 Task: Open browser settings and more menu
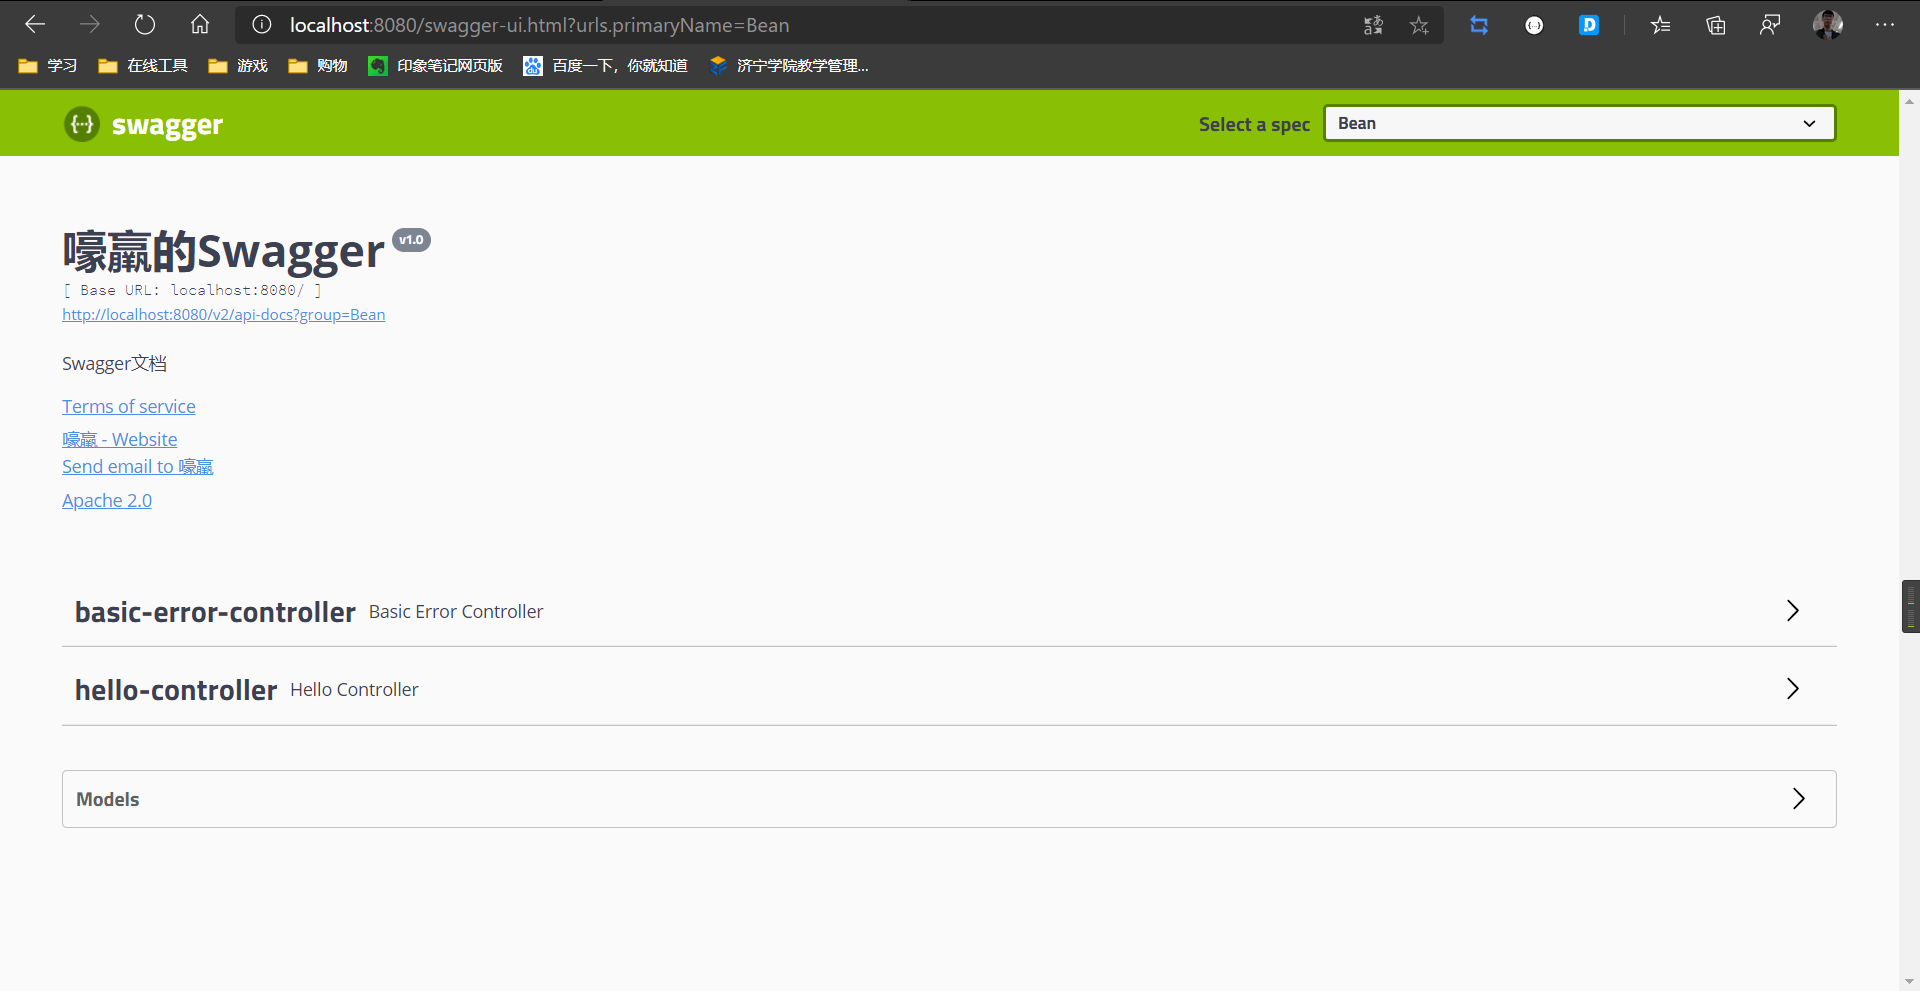tap(1885, 25)
